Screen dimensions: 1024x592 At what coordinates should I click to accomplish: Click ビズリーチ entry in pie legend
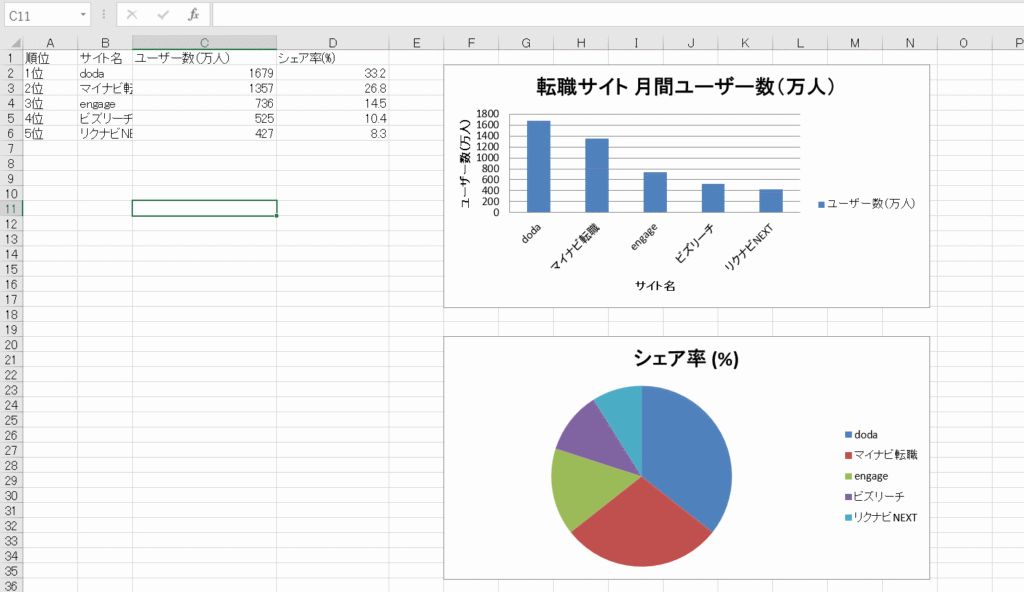[x=874, y=497]
